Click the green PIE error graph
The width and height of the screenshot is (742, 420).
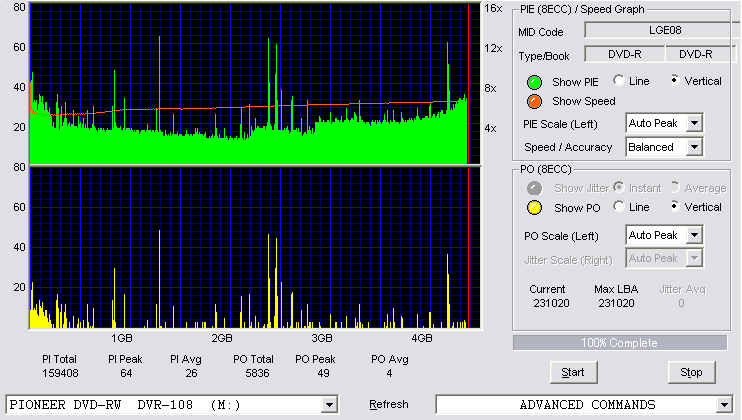(255, 84)
